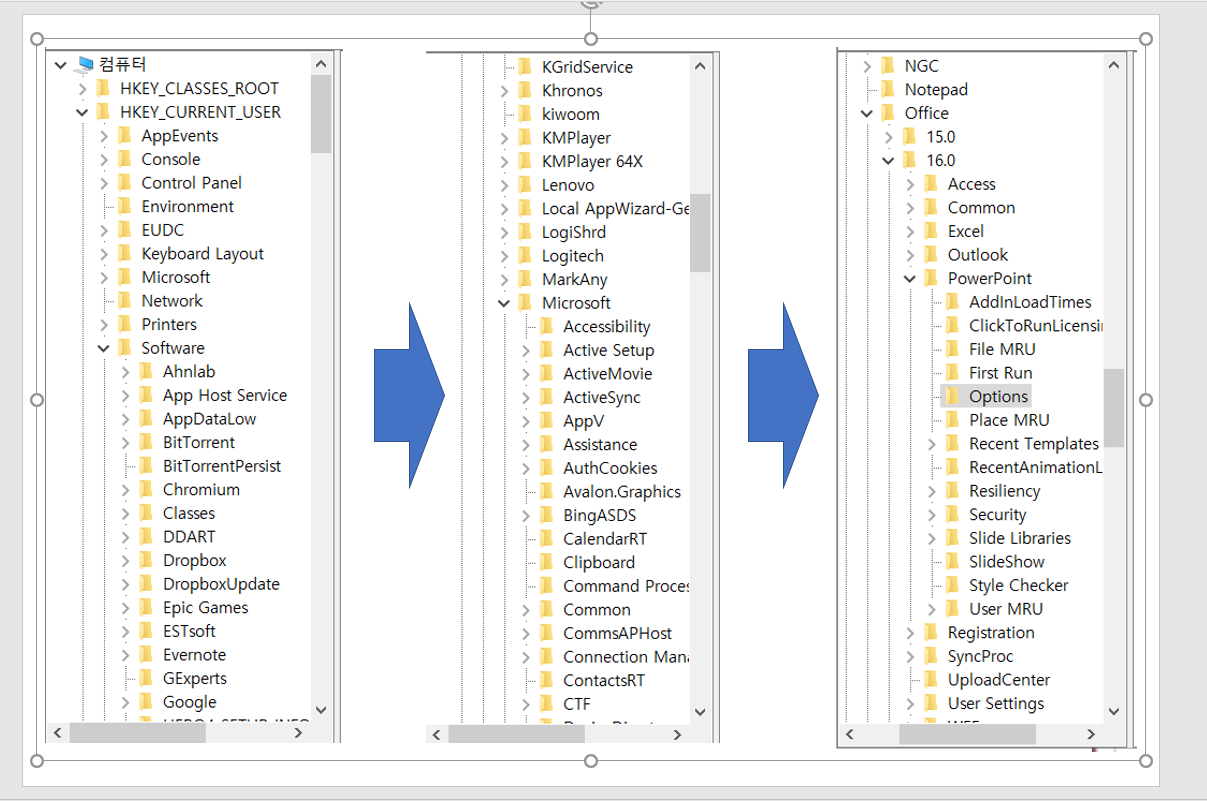Screen dimensions: 1207x801
Task: Click the Excel folder icon
Action: [931, 231]
